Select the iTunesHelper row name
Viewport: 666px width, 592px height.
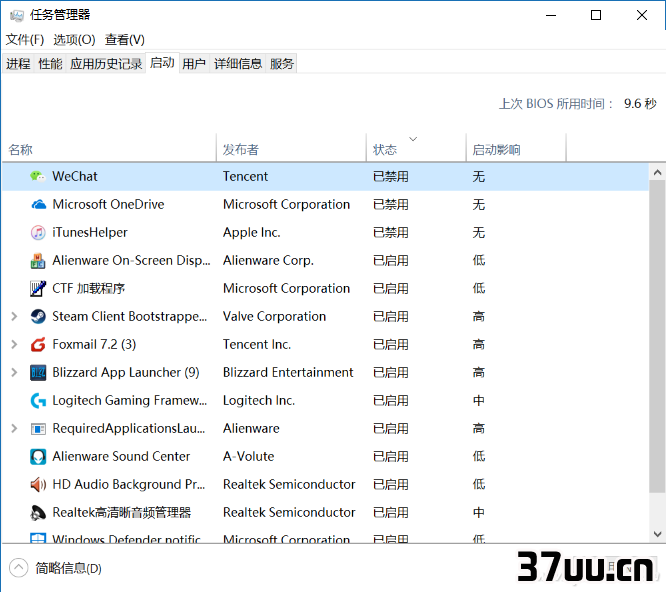pyautogui.click(x=90, y=232)
